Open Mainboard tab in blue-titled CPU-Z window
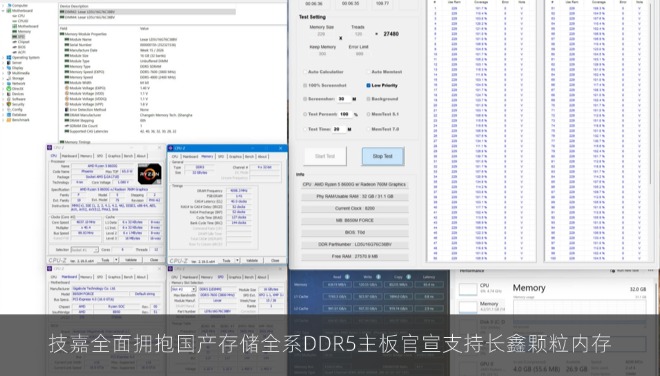This screenshot has height=376, width=660. pyautogui.click(x=191, y=156)
